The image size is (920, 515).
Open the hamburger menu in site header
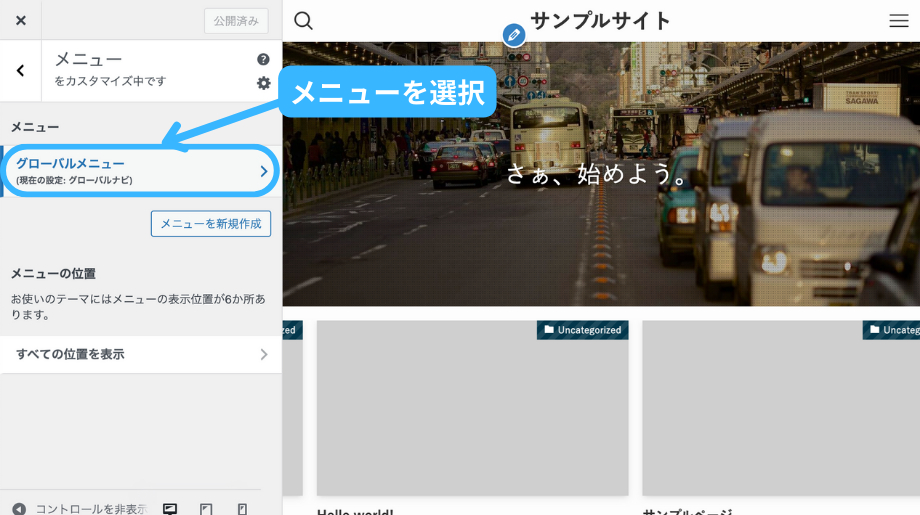click(x=898, y=21)
